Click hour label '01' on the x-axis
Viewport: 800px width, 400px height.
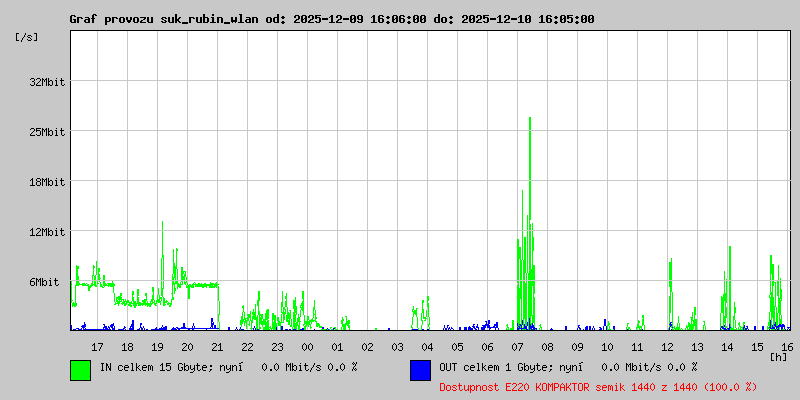coord(337,347)
